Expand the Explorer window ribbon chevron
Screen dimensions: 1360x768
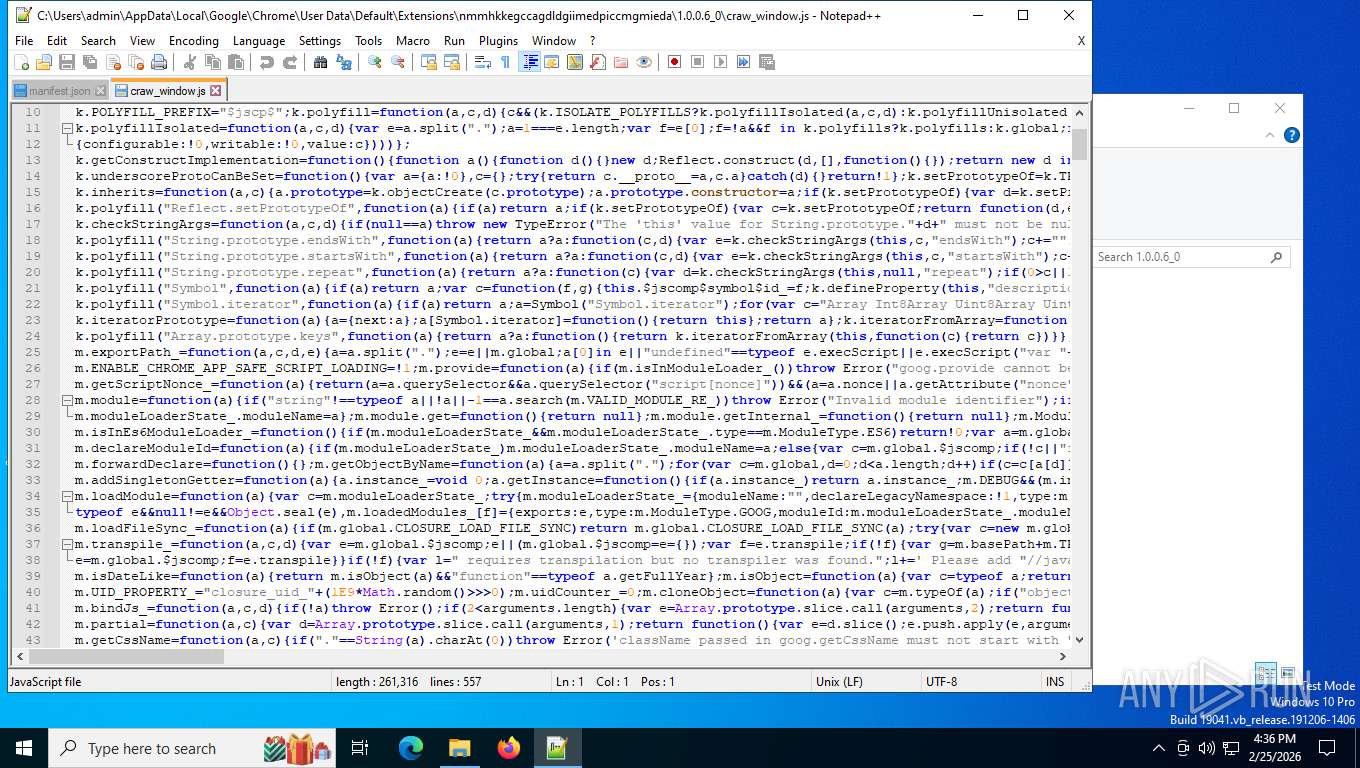pyautogui.click(x=1271, y=136)
